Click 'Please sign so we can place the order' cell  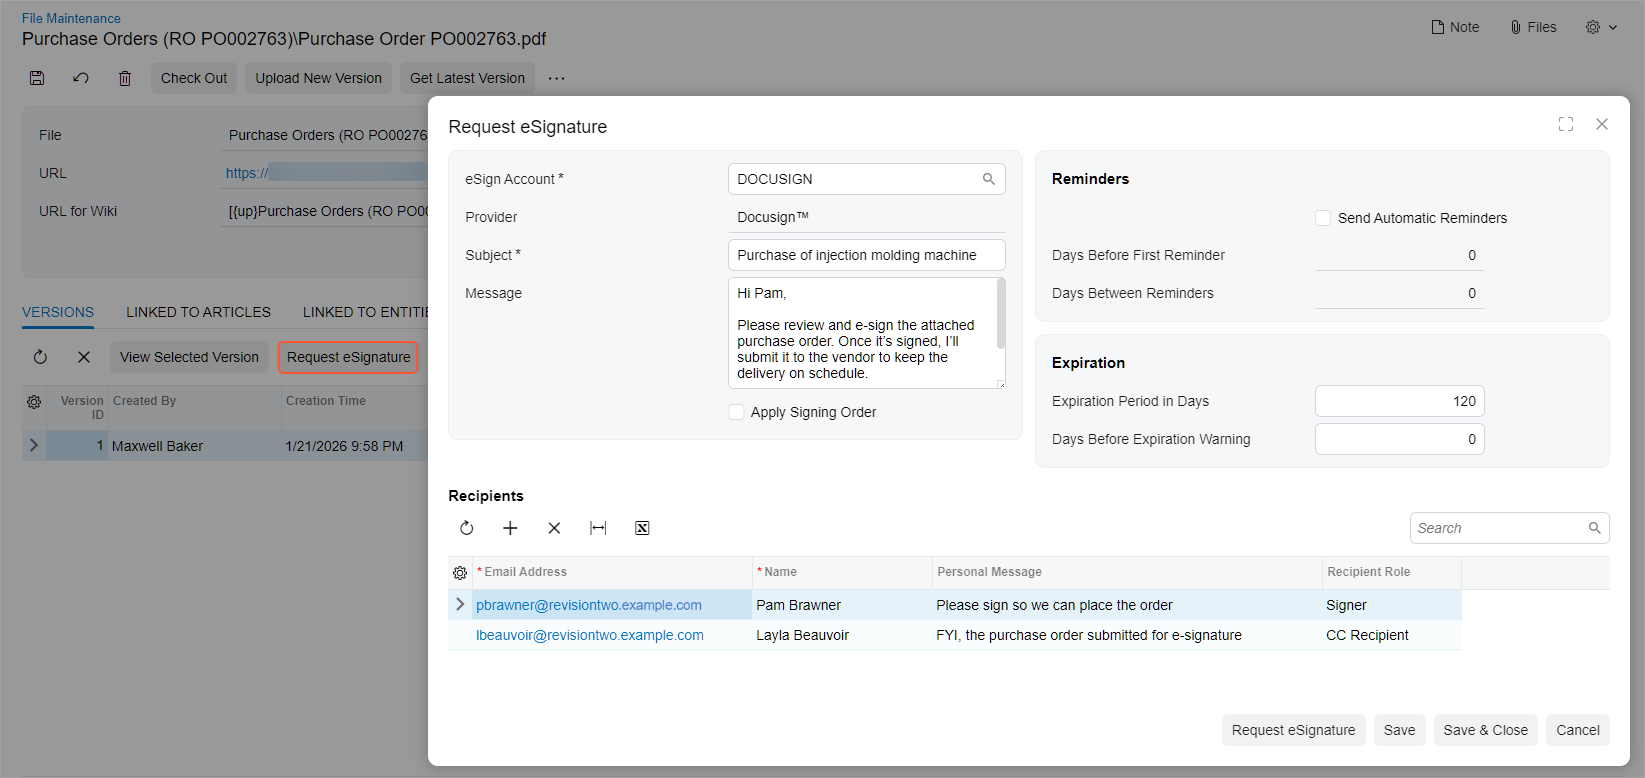(x=1127, y=605)
